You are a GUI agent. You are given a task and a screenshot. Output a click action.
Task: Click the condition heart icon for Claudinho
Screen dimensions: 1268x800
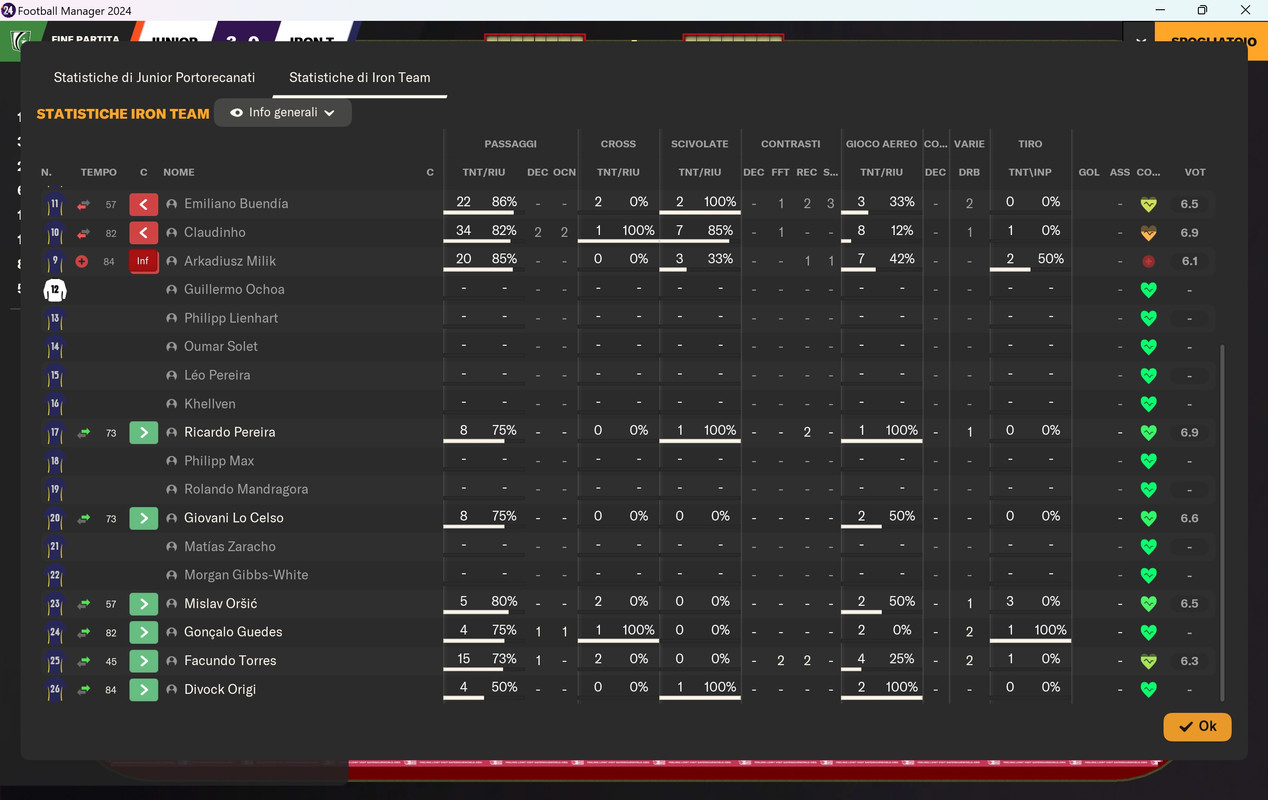coord(1149,233)
